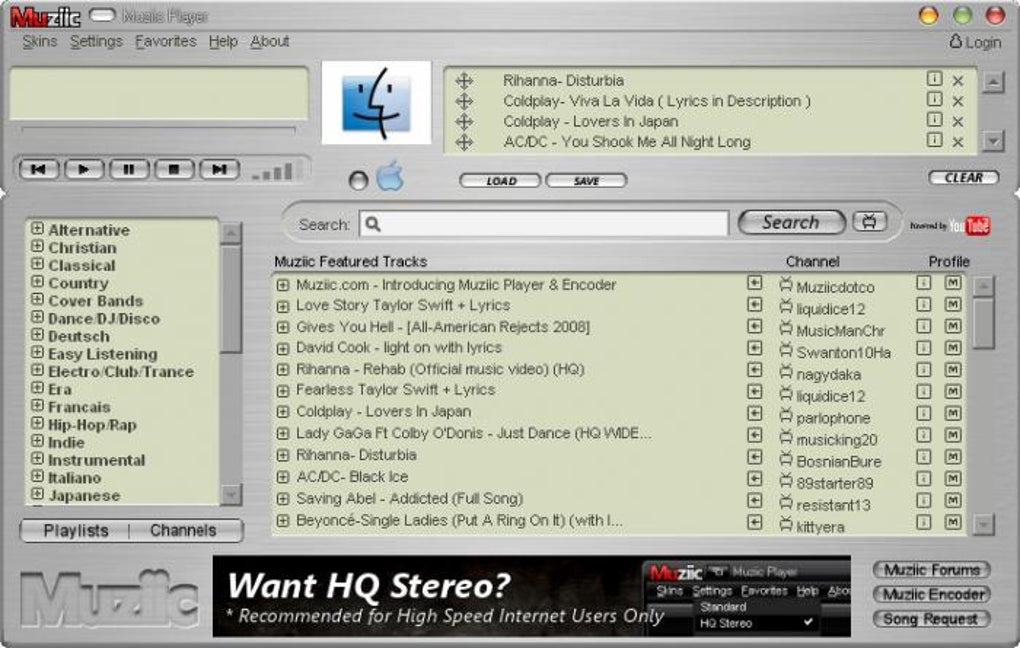Open parlophone channel
Screen dimensions: 1020x648
pyautogui.click(x=825, y=418)
